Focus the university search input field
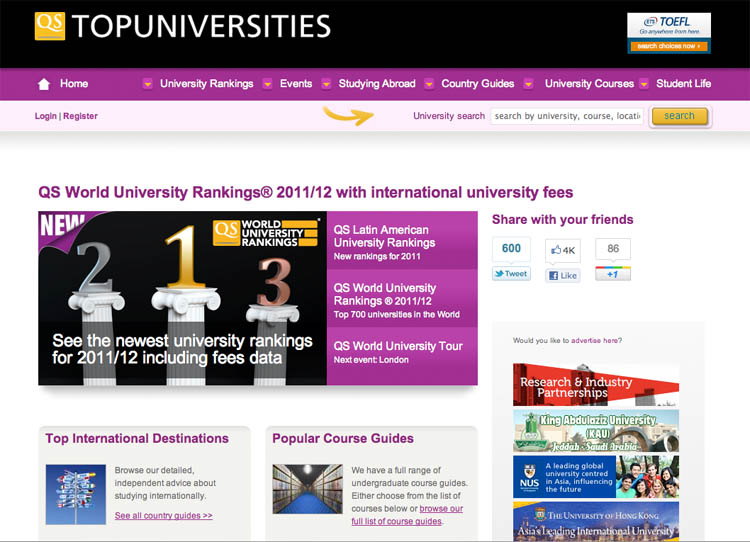 567,116
